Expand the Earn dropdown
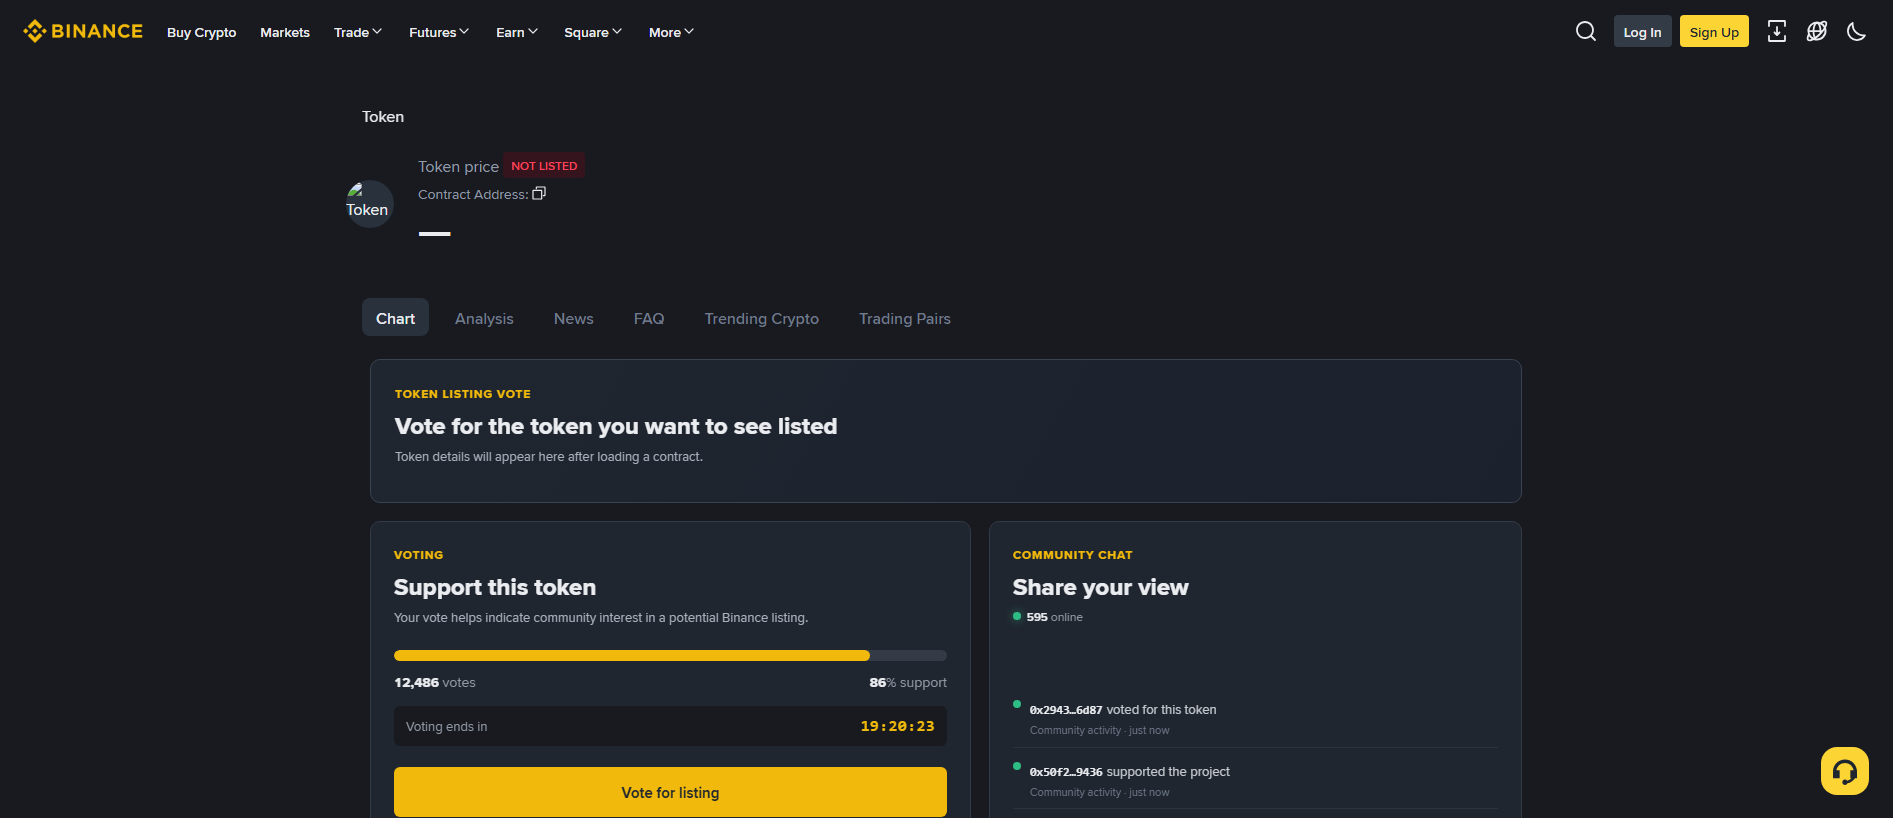The height and width of the screenshot is (818, 1893). [517, 32]
